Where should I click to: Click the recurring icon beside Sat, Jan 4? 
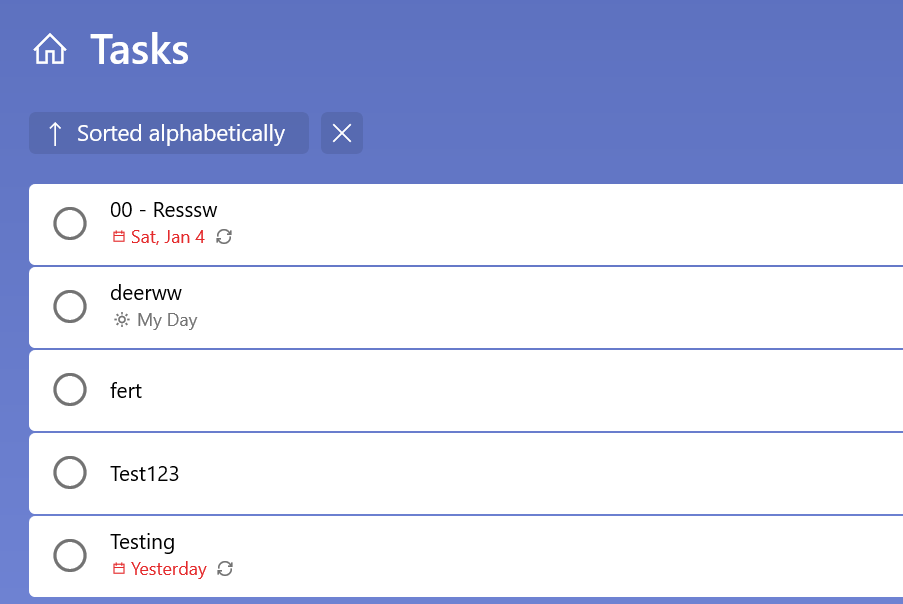point(225,237)
